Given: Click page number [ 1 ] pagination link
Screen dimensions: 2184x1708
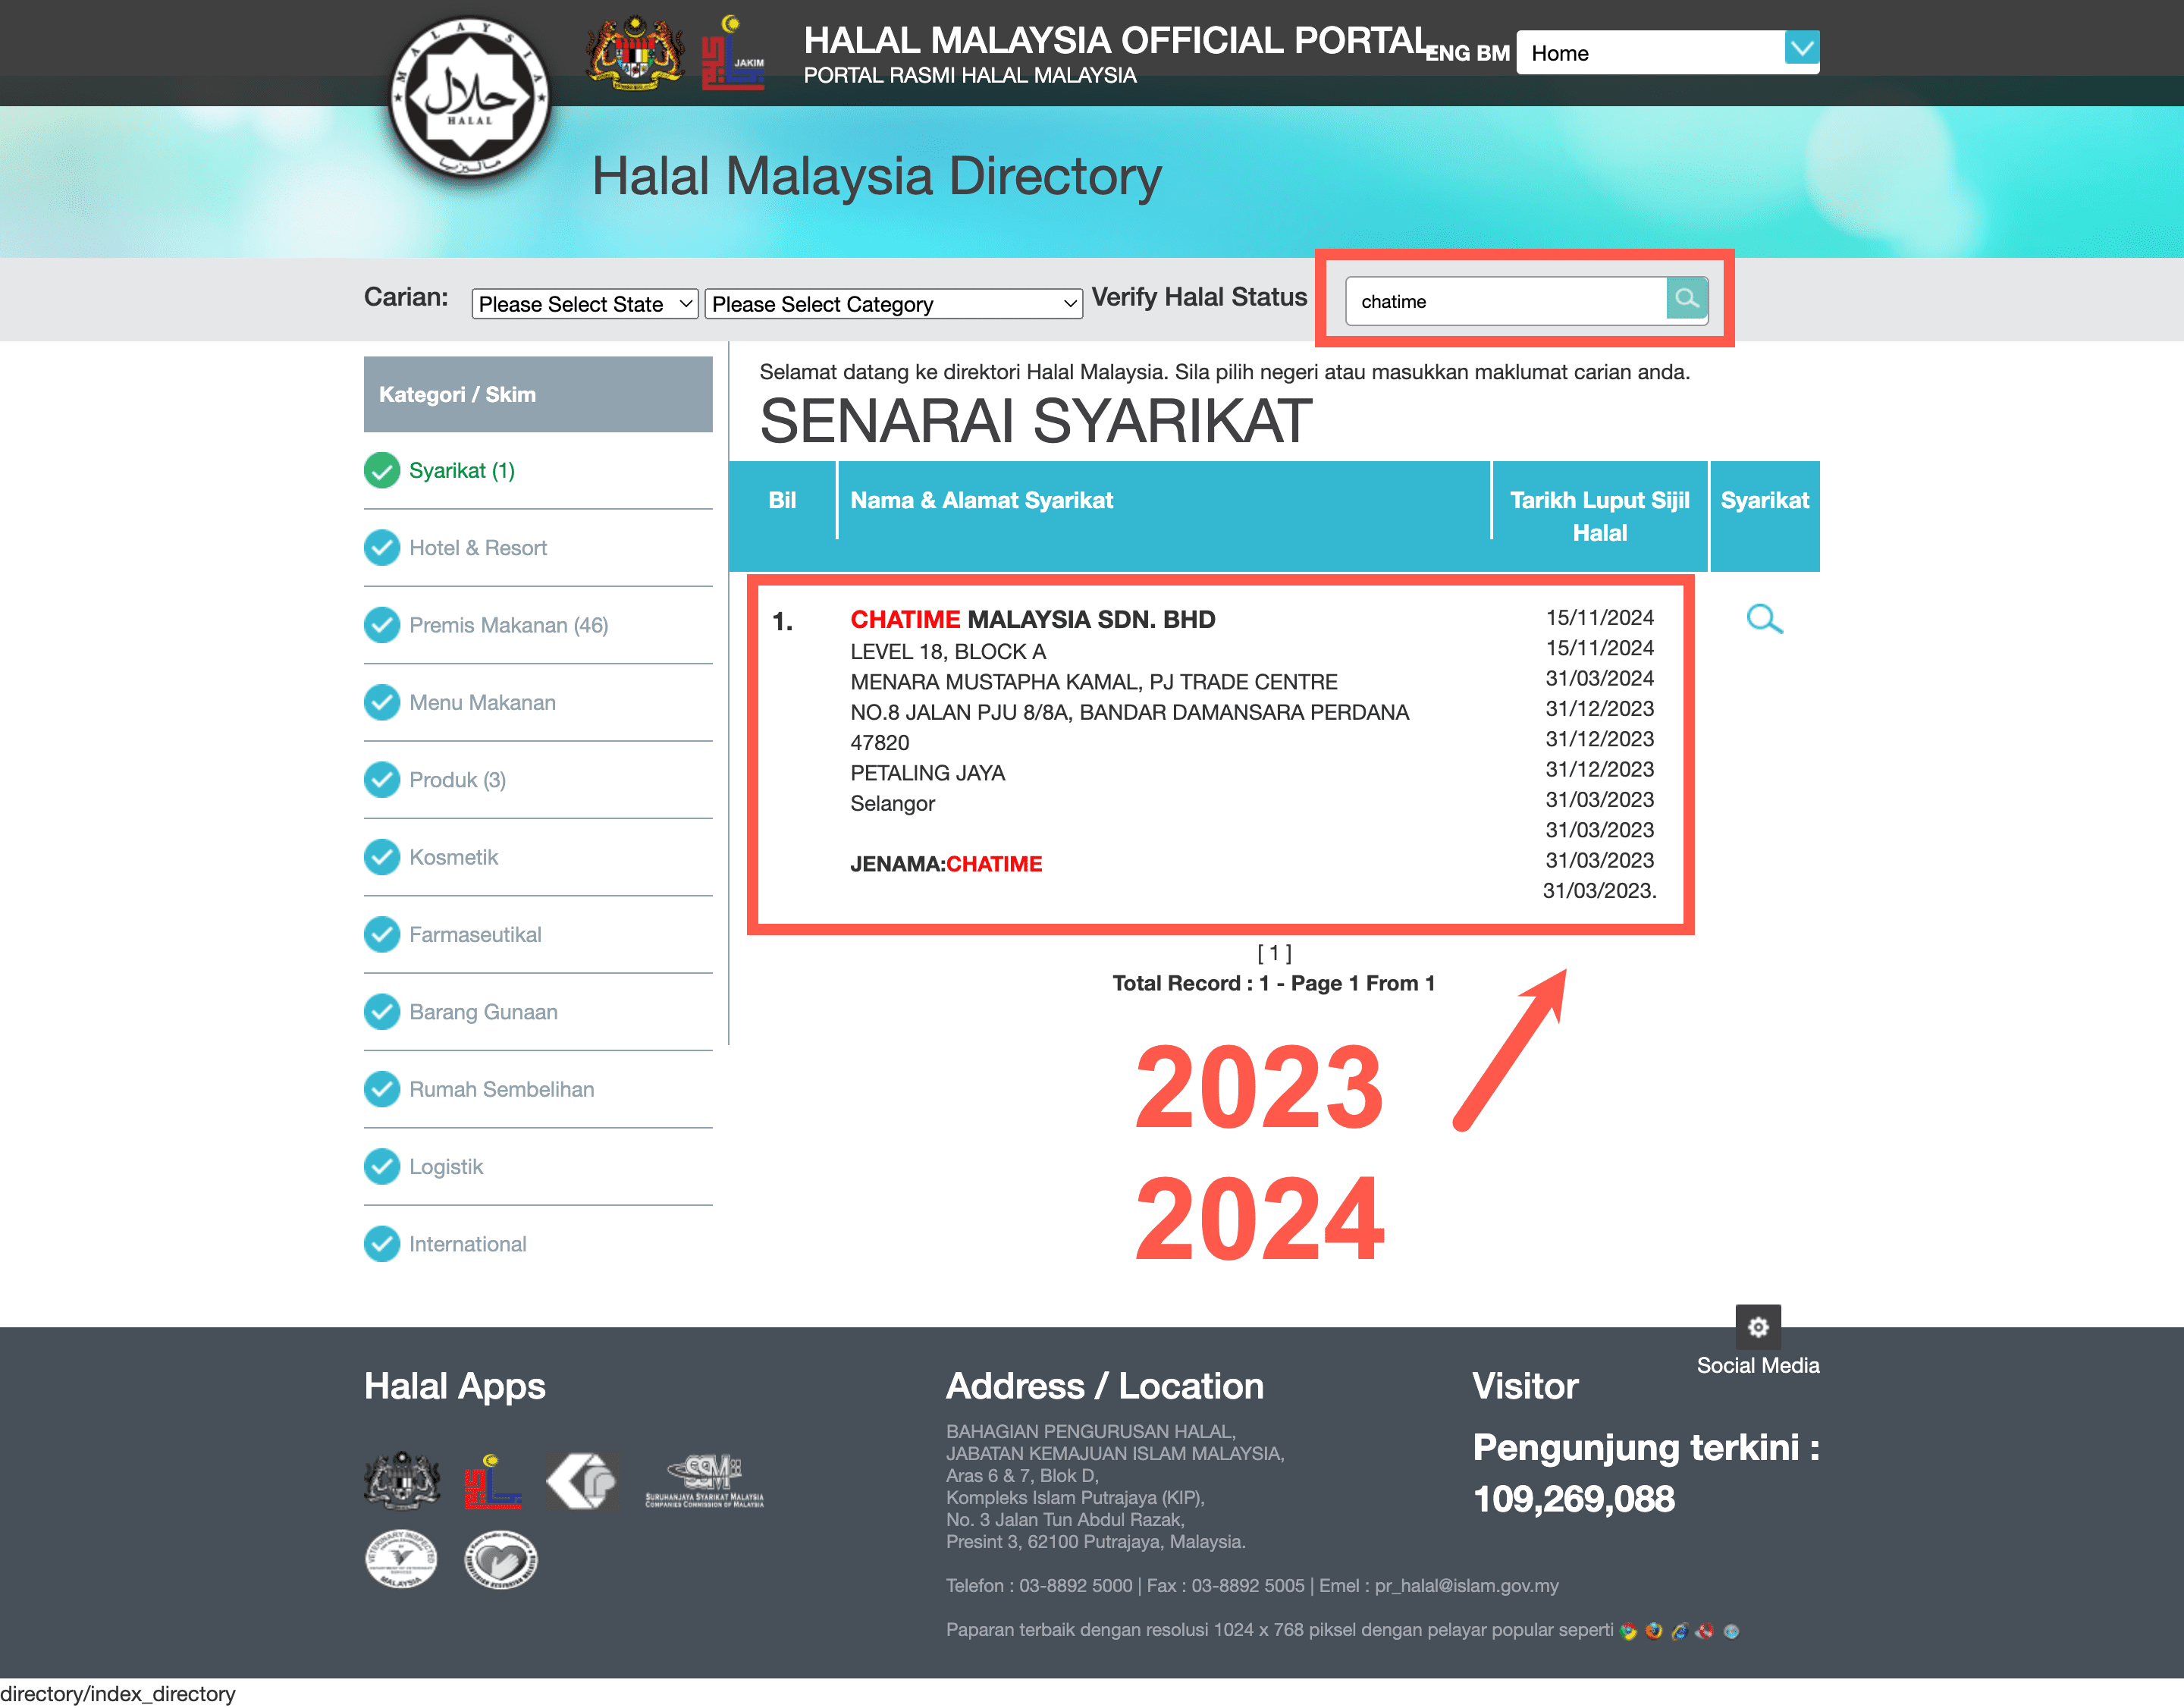Looking at the screenshot, I should pyautogui.click(x=1273, y=953).
